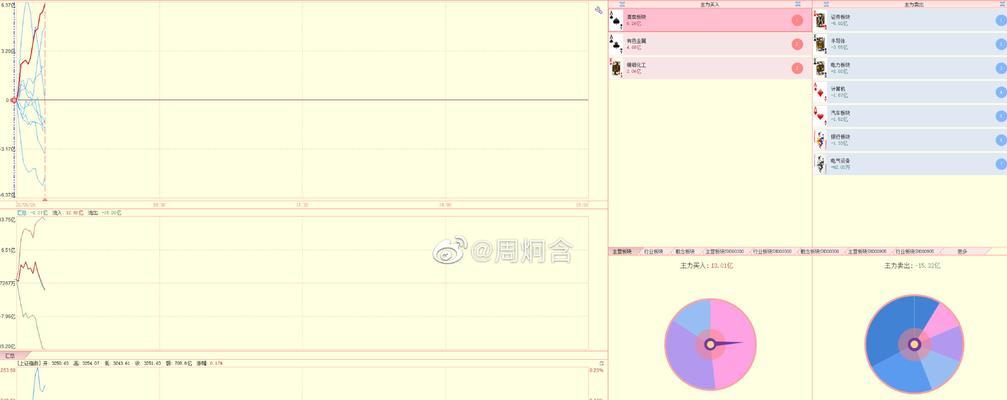This screenshot has height=400, width=1007.
Task: Click the blue rank circle in 半导体 row
Action: pos(1001,44)
